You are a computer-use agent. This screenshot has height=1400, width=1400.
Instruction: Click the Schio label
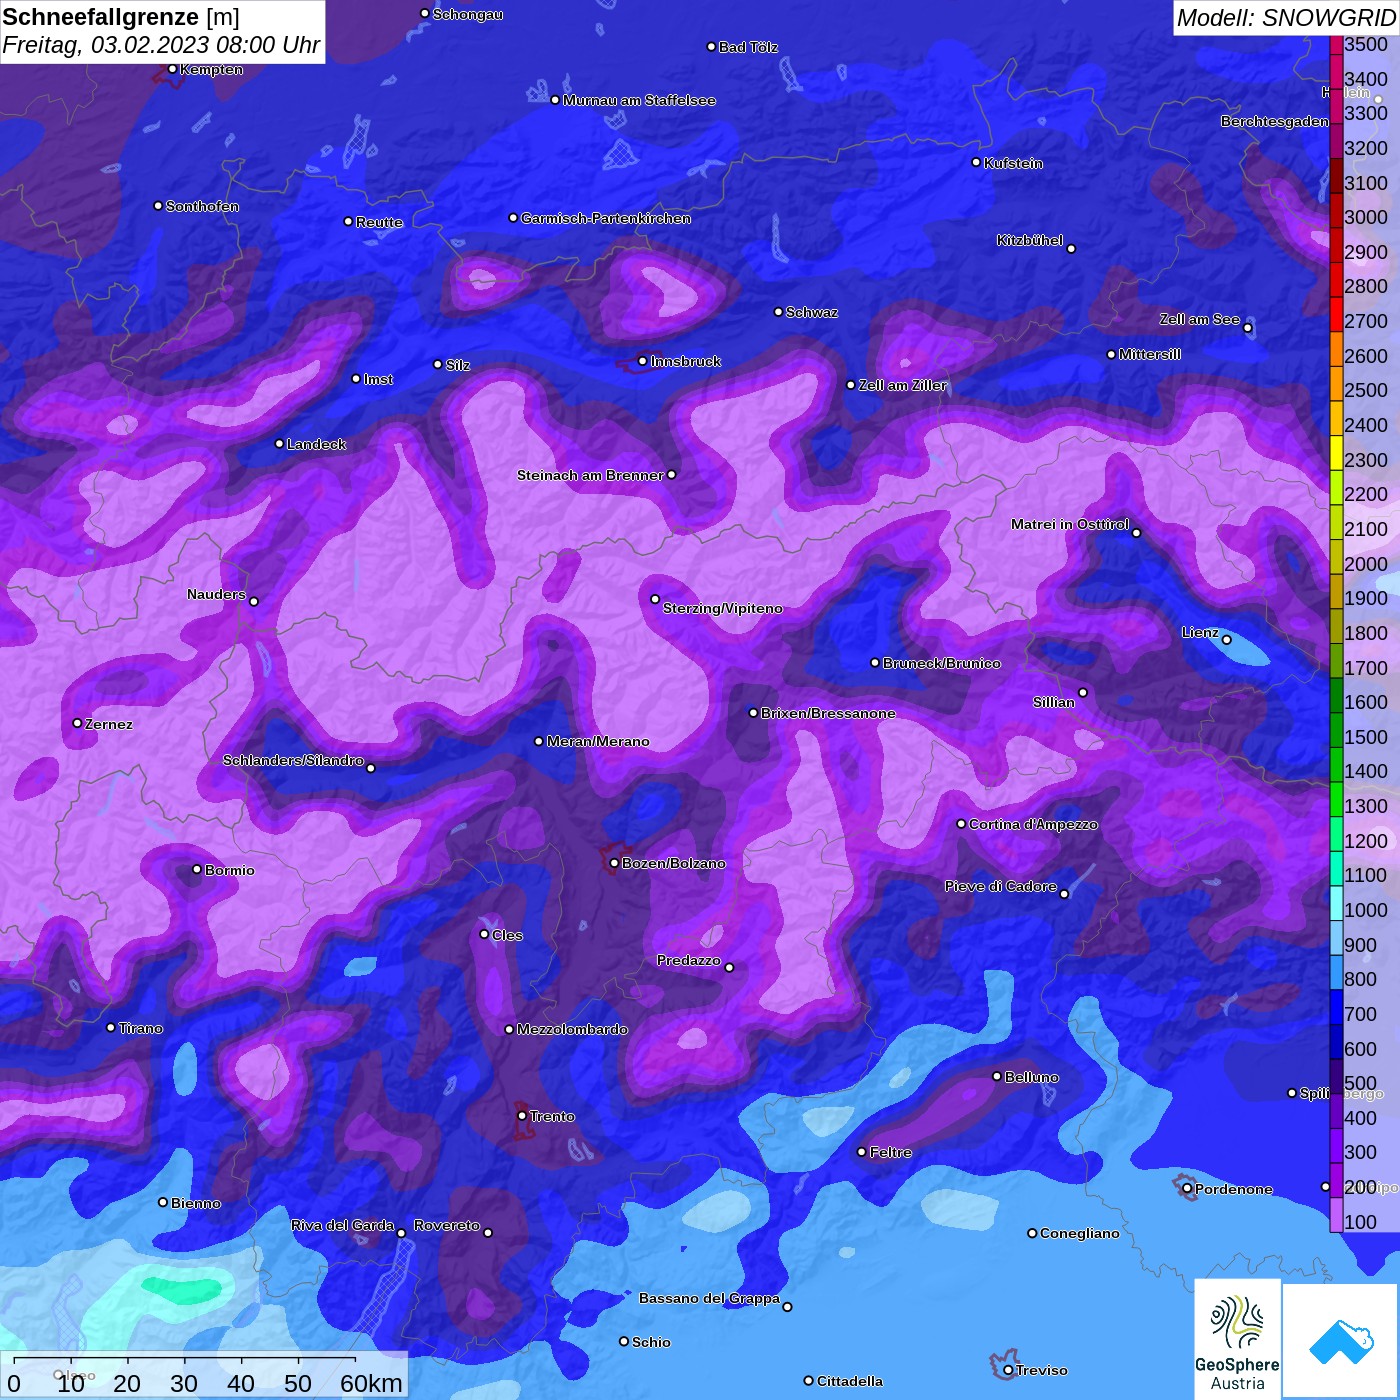(x=651, y=1342)
